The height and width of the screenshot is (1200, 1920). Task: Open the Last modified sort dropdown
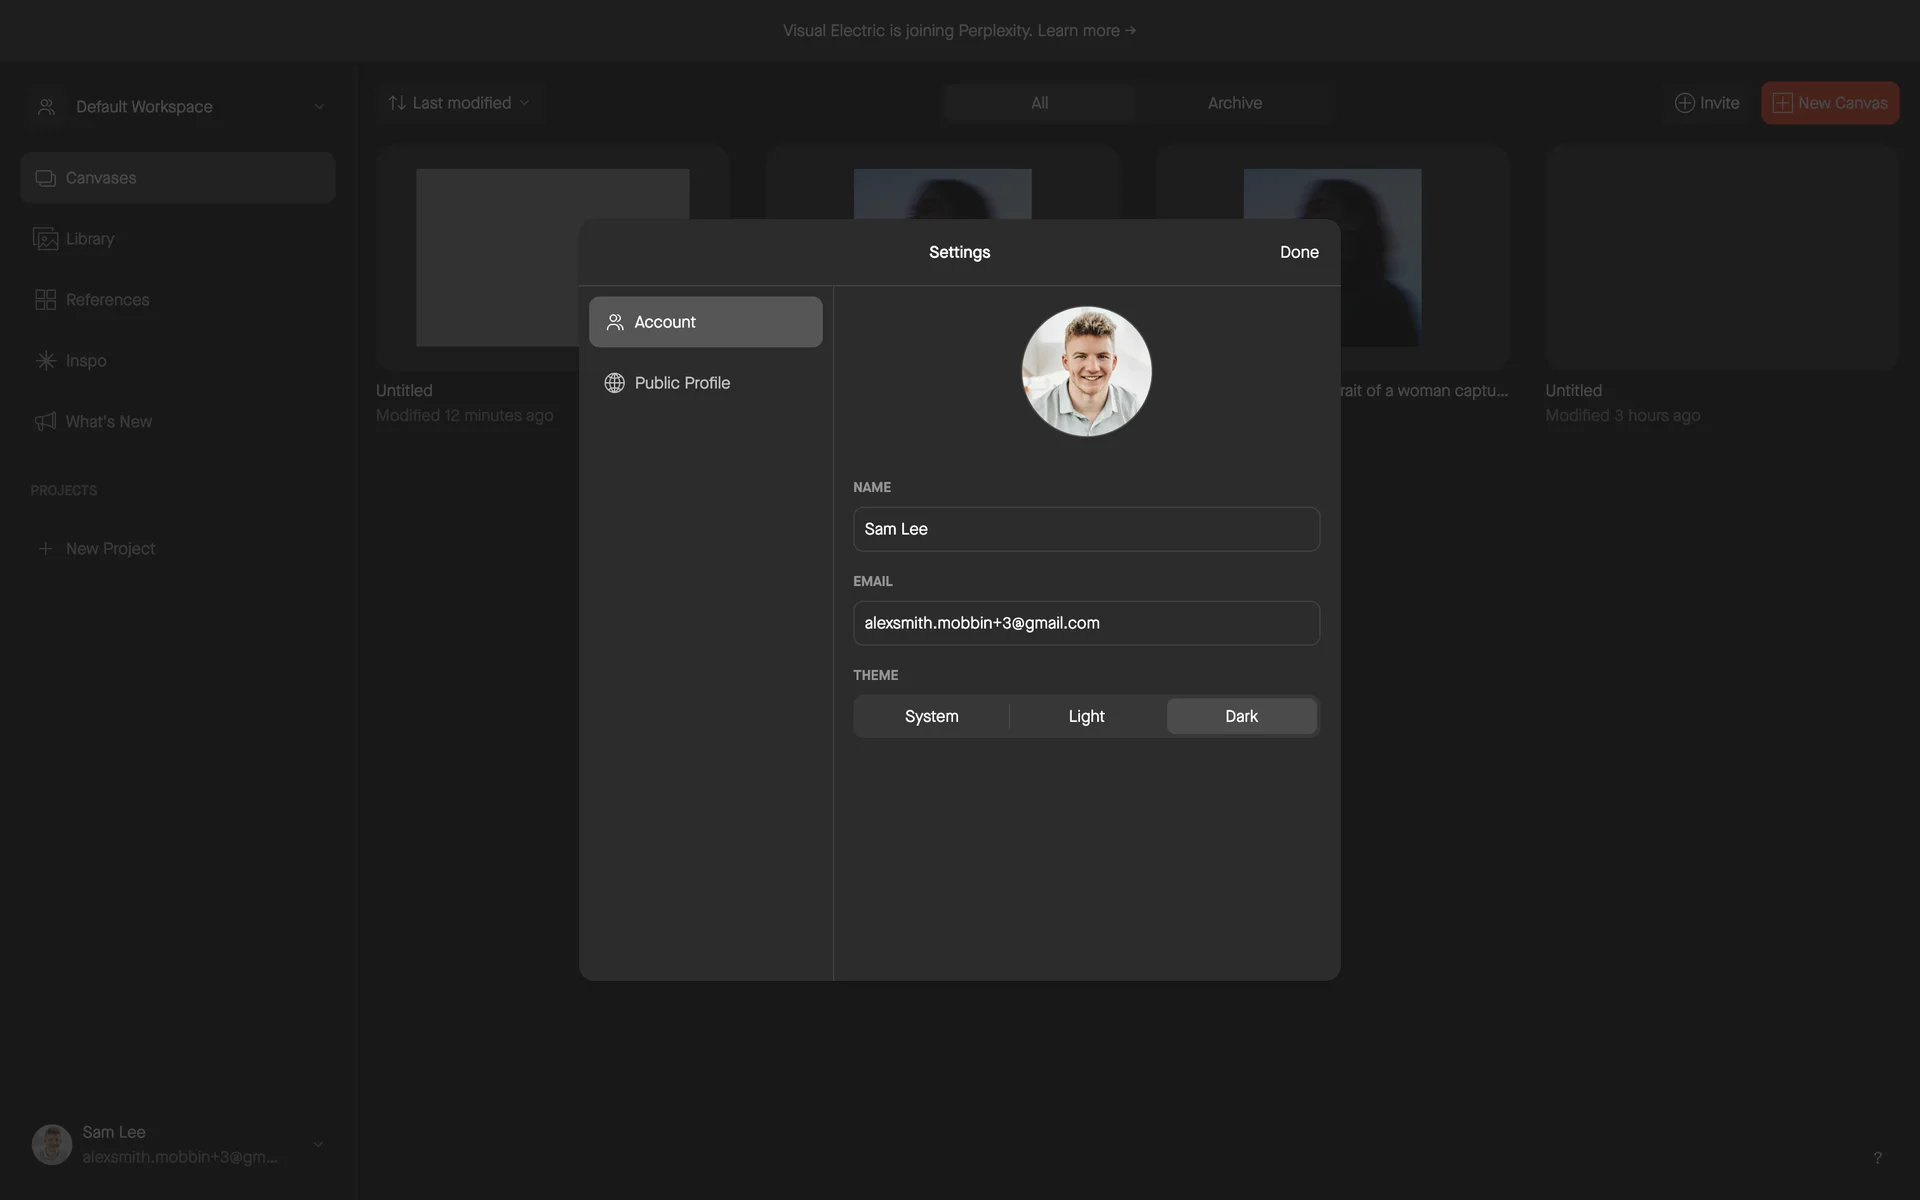point(460,103)
